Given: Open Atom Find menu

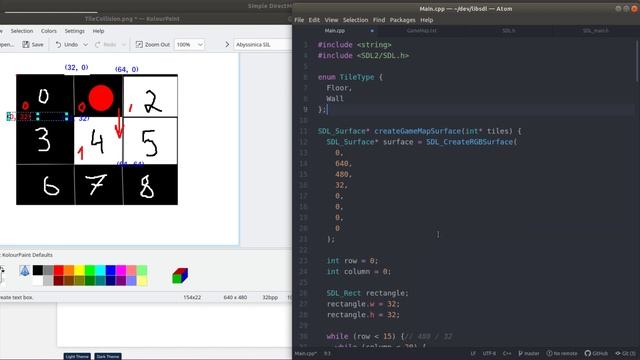Looking at the screenshot, I should (379, 20).
